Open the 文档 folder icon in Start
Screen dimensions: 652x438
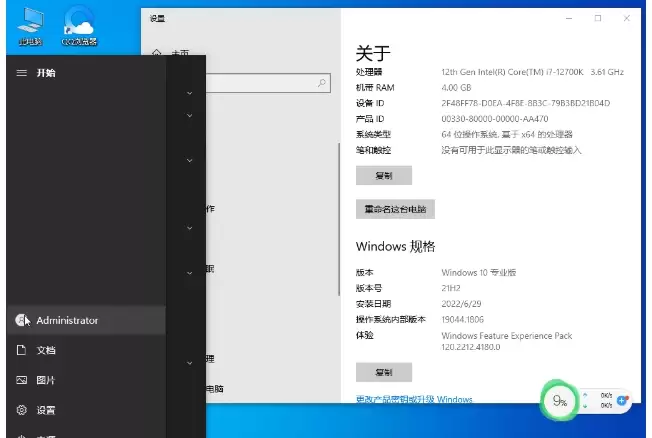coord(21,350)
